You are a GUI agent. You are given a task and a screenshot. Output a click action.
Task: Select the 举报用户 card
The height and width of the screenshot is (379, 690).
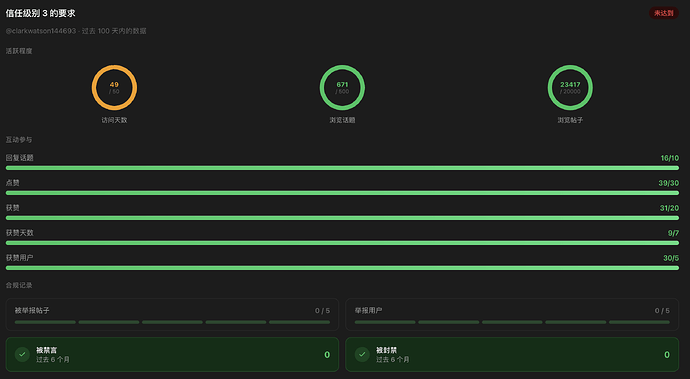point(512,314)
